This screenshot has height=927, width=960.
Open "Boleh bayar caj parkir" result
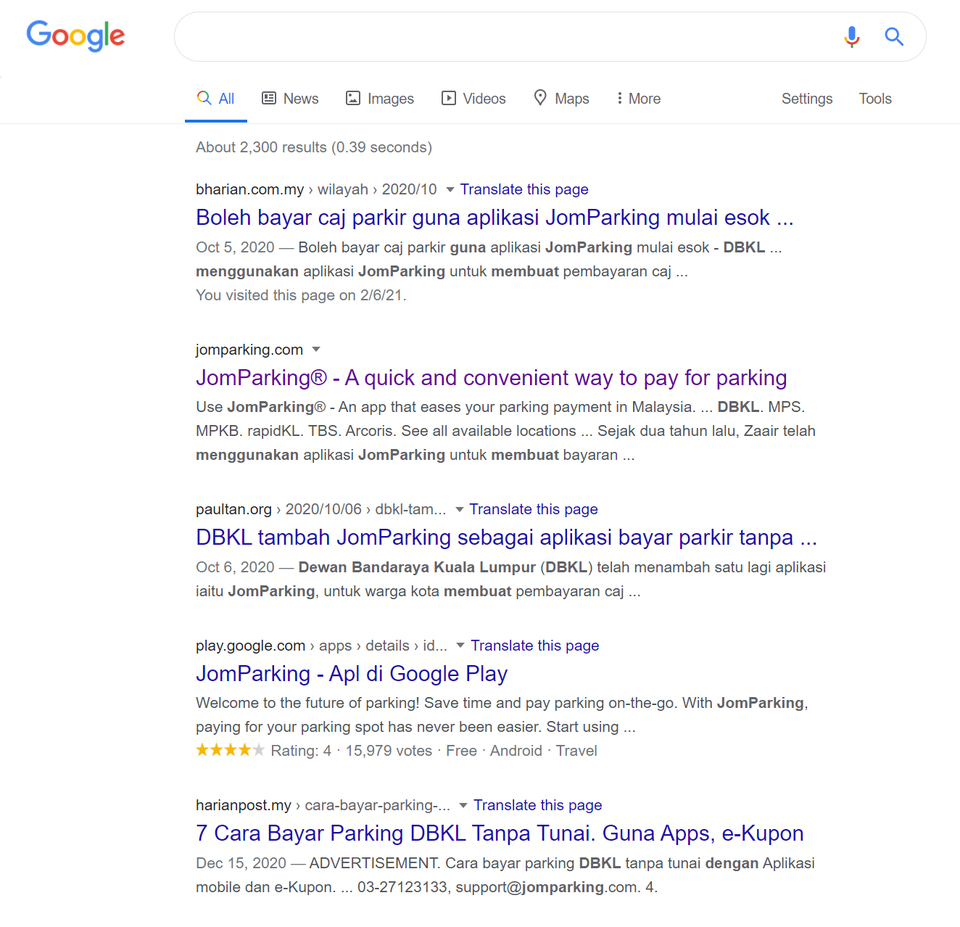pyautogui.click(x=494, y=218)
